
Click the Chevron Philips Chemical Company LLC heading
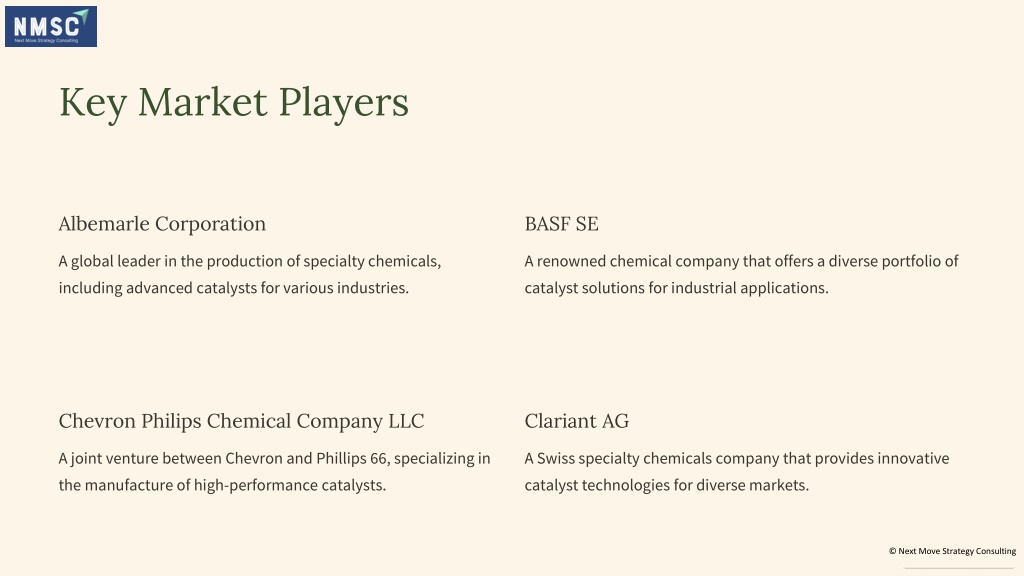(242, 421)
